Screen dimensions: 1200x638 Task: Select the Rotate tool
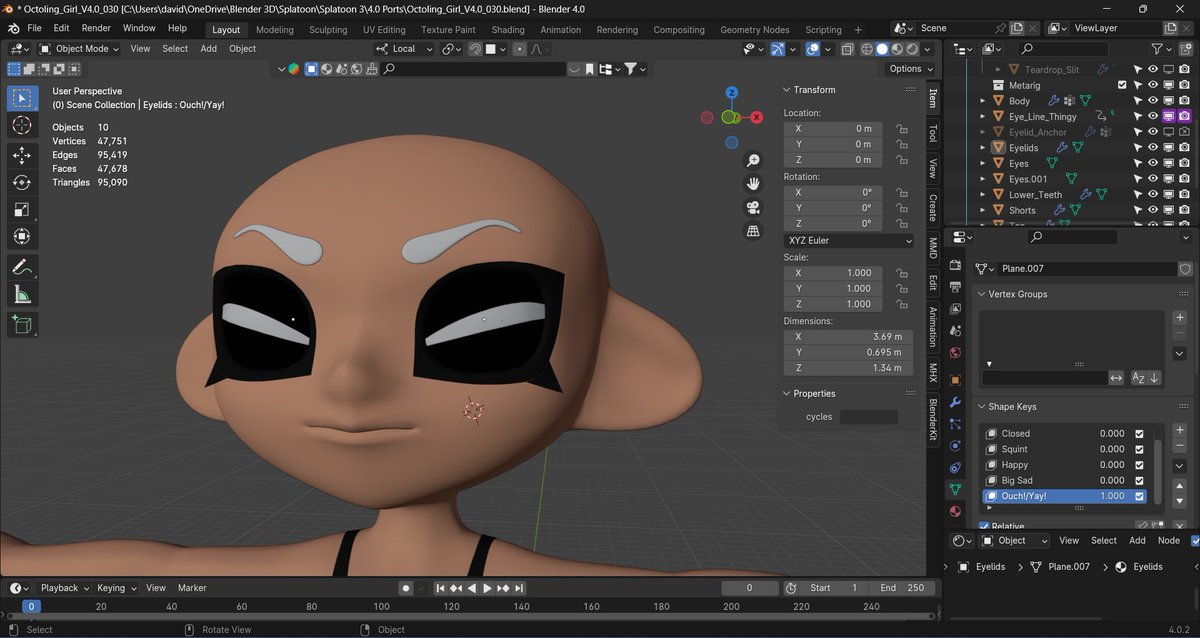click(21, 182)
